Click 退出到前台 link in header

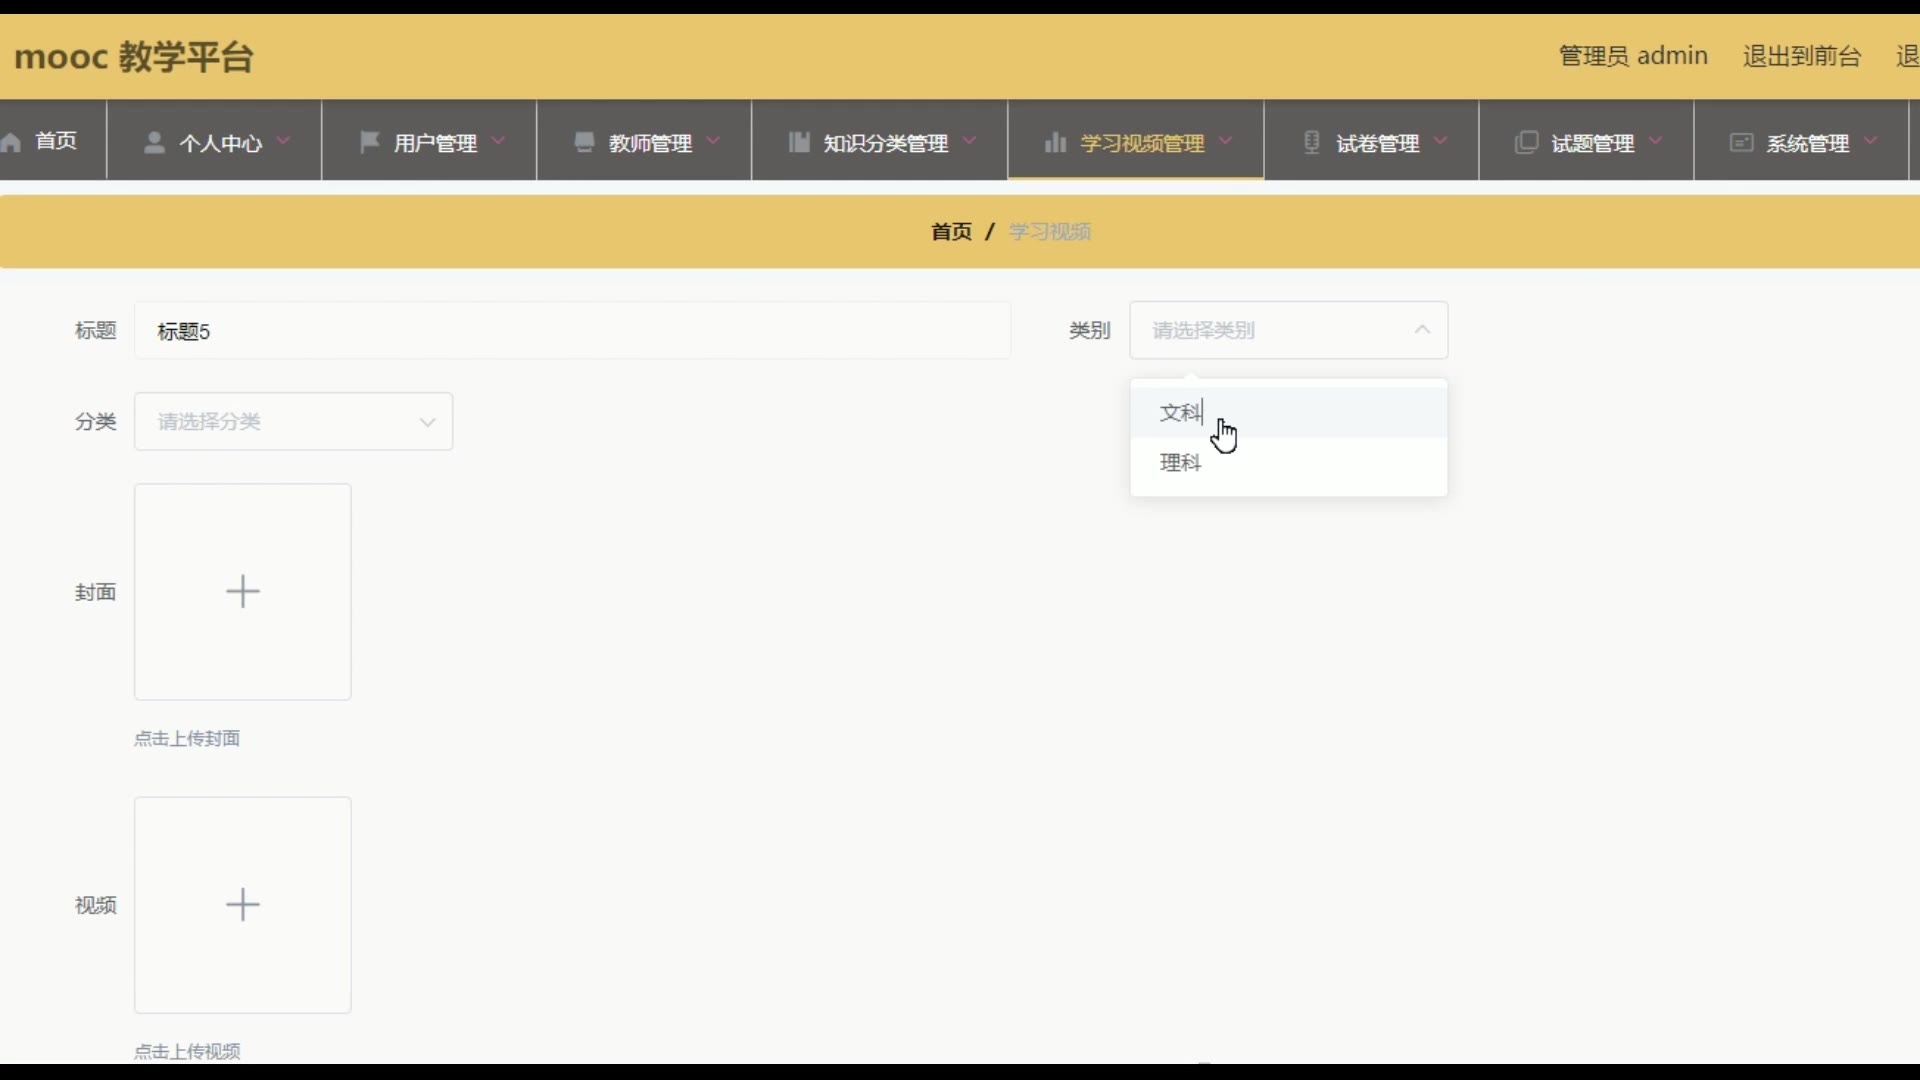(1801, 56)
